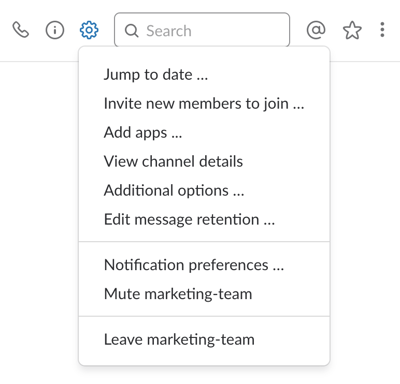Select Mute marketing-team
This screenshot has width=400, height=384.
tap(204, 294)
